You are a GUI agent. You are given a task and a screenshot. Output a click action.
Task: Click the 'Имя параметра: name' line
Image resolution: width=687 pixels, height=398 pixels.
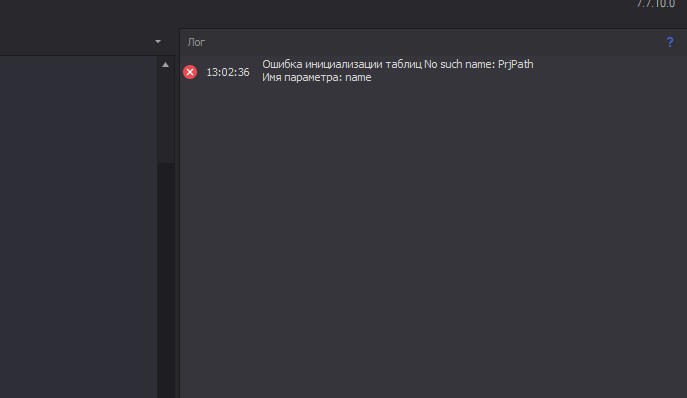[x=317, y=78]
